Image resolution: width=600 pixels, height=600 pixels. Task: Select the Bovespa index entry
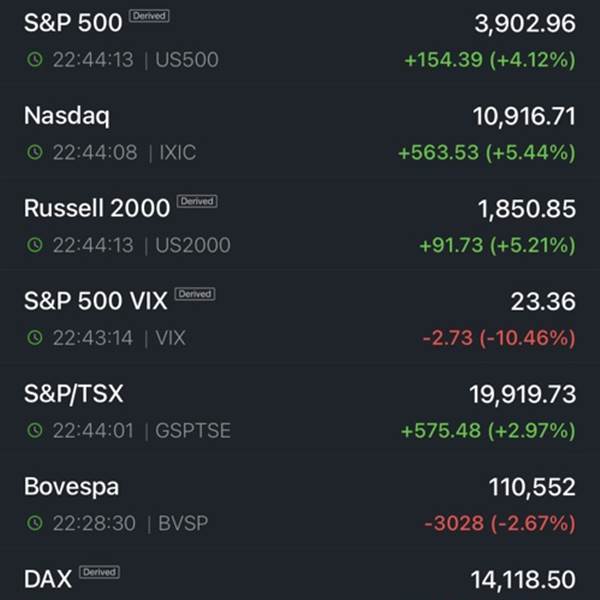[300, 504]
